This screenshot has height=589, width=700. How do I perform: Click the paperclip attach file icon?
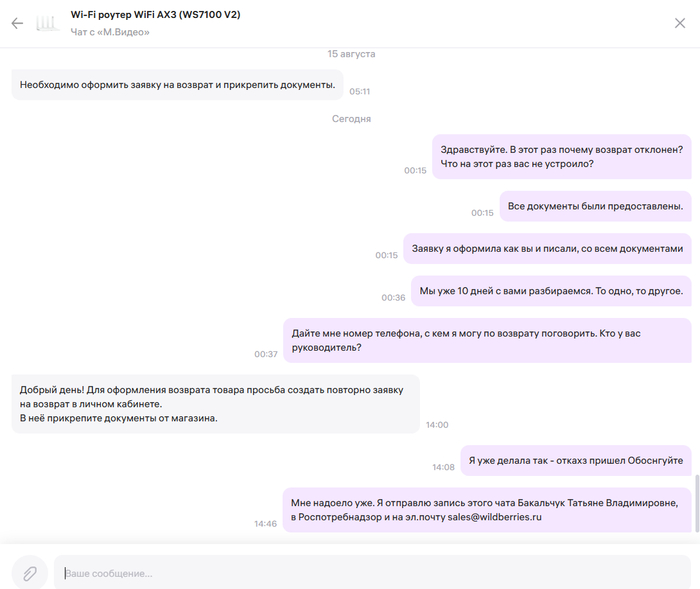pos(30,572)
